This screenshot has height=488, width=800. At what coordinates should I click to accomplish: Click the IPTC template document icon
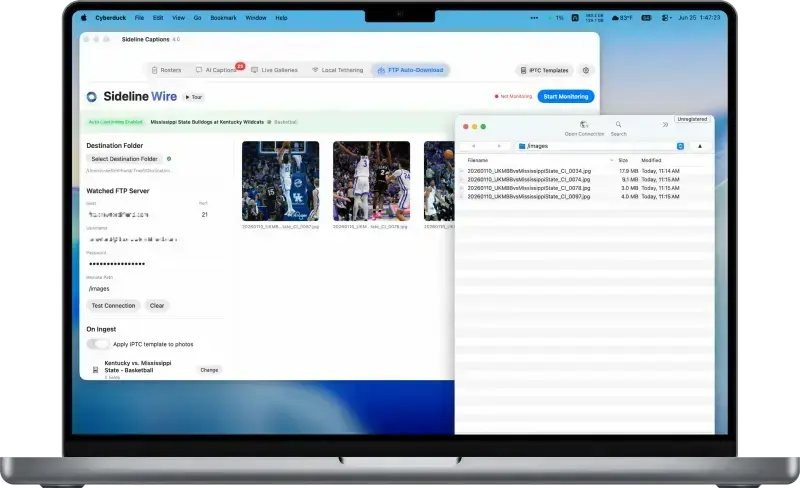(95, 370)
